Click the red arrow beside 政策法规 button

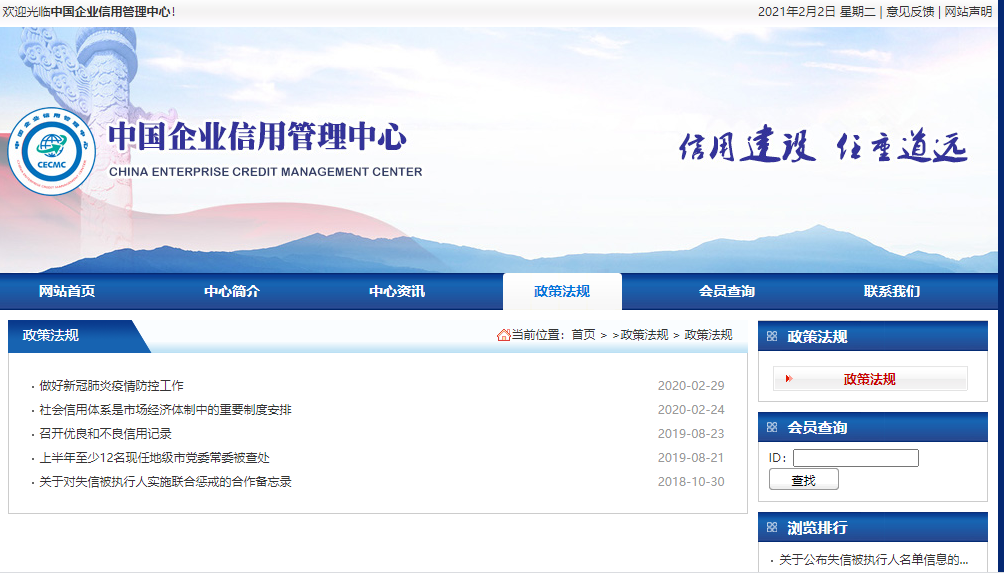789,378
